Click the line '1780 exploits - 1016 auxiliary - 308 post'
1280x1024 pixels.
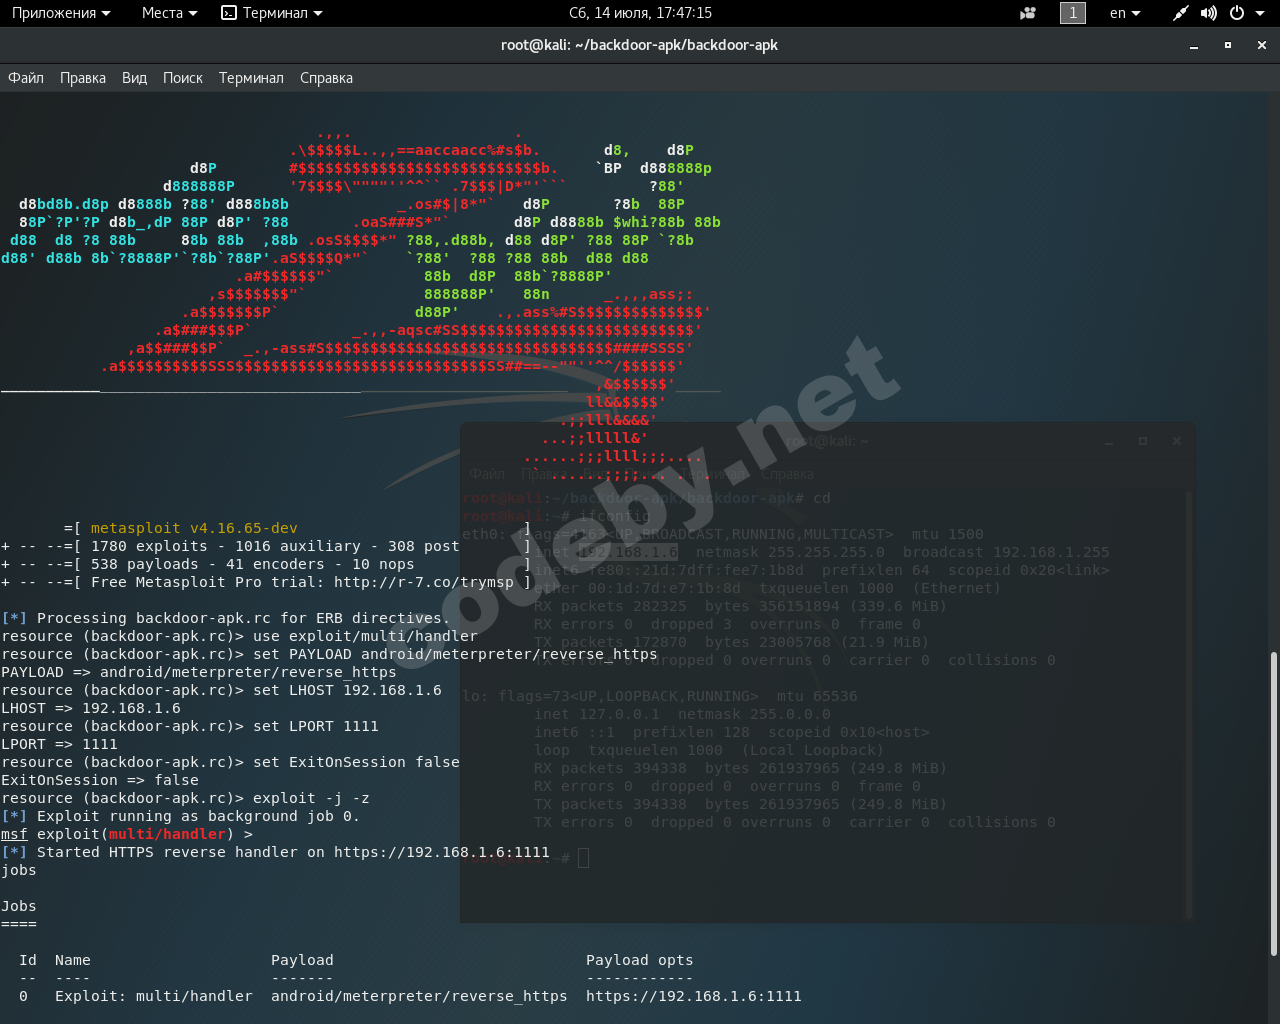coord(275,546)
